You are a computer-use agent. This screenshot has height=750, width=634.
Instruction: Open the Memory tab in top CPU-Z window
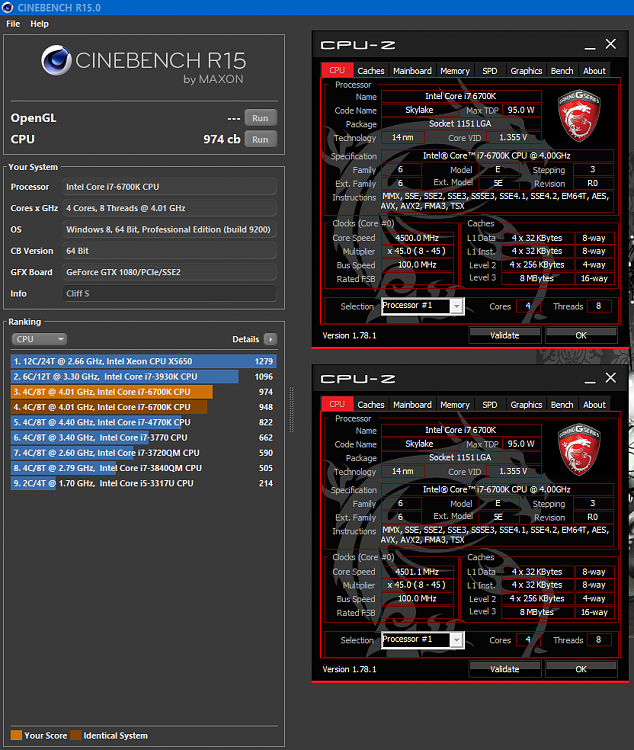[455, 71]
